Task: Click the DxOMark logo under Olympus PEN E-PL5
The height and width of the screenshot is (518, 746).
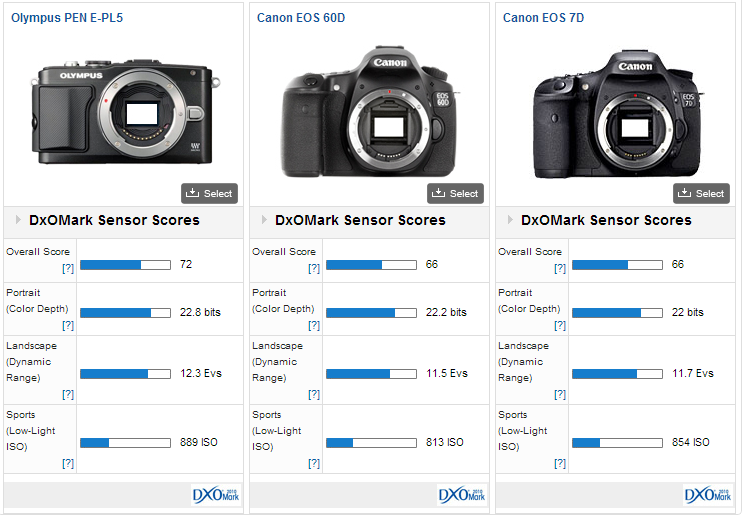Action: tap(216, 495)
